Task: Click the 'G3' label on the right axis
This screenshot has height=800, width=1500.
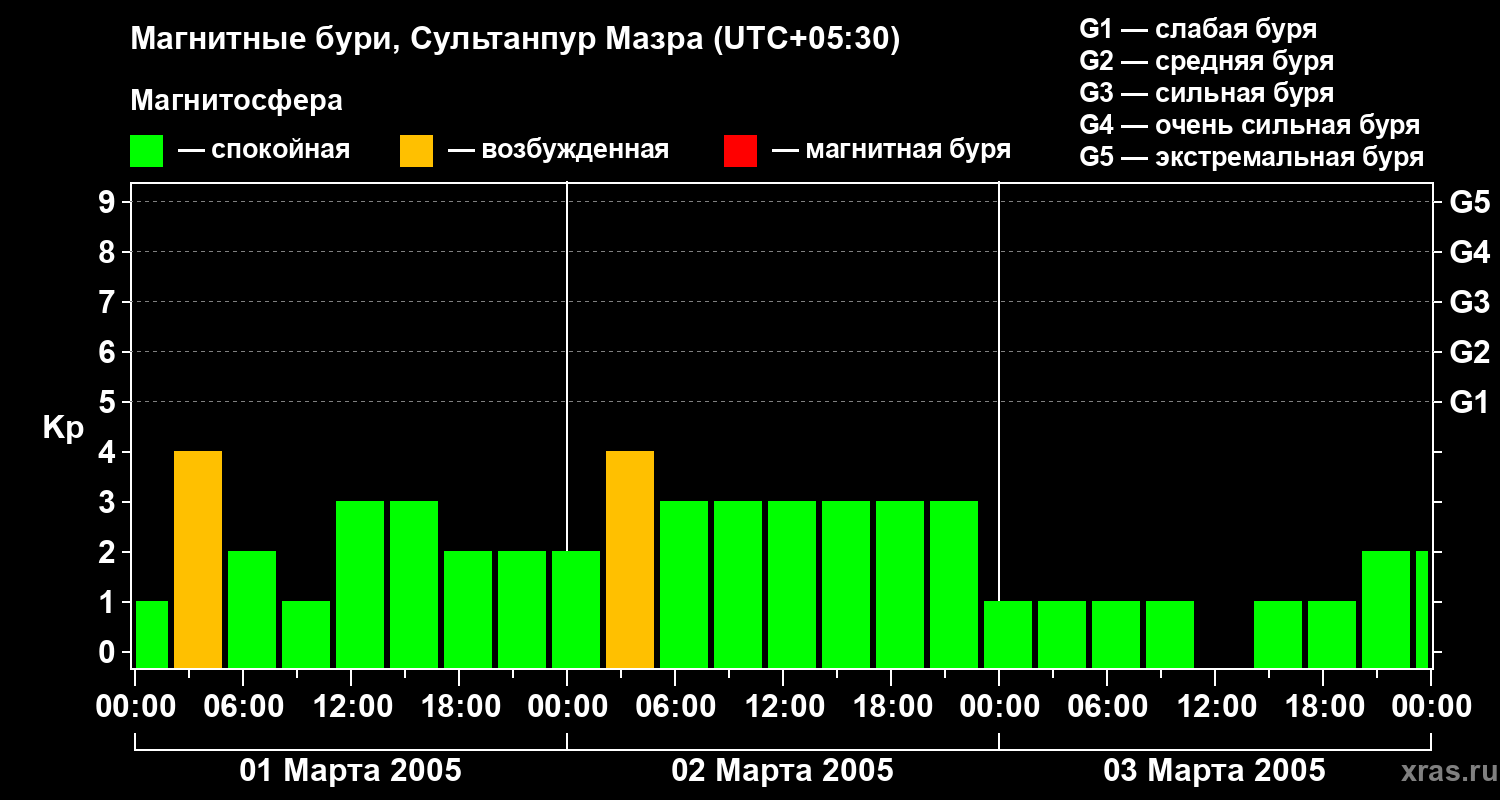Action: pyautogui.click(x=1470, y=302)
